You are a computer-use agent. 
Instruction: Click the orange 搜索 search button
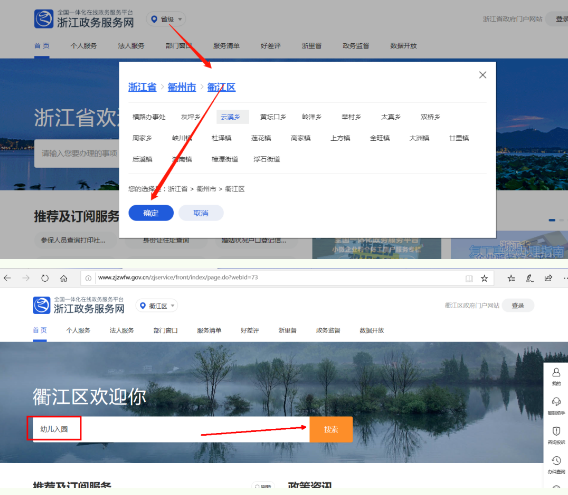point(331,429)
